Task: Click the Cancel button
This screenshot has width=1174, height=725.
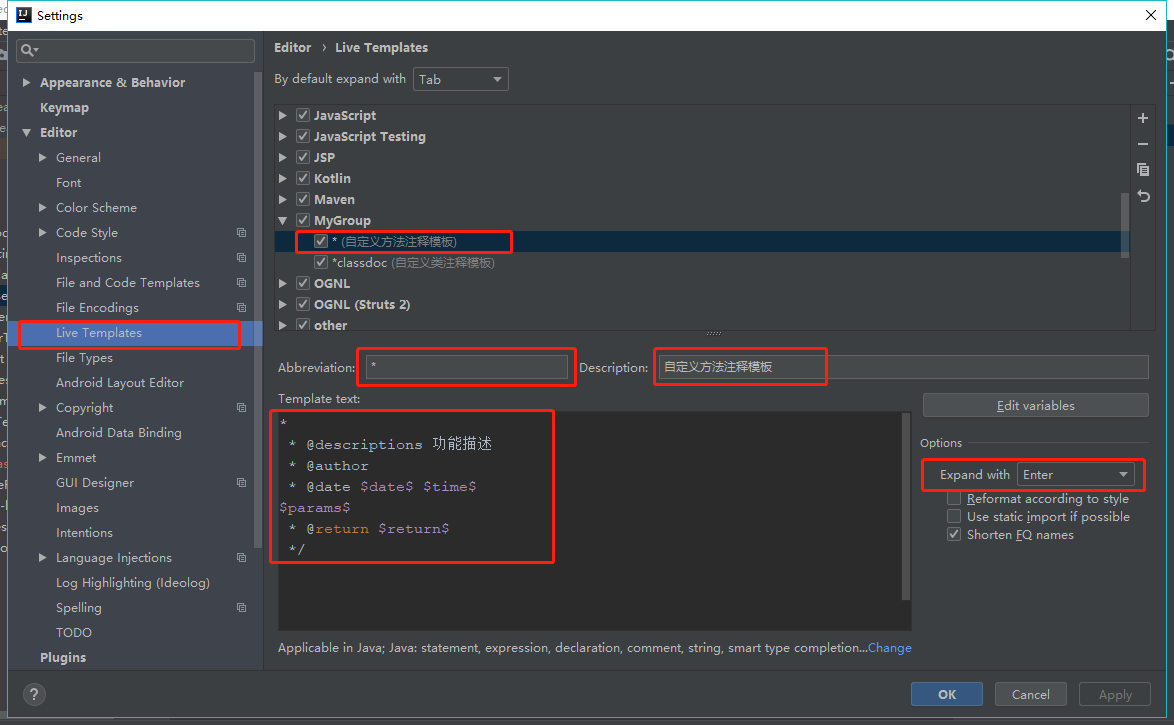Action: point(1030,694)
